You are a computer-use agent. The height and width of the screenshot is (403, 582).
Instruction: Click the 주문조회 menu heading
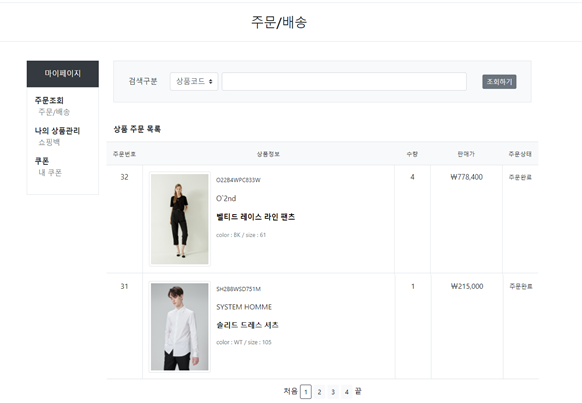[49, 100]
